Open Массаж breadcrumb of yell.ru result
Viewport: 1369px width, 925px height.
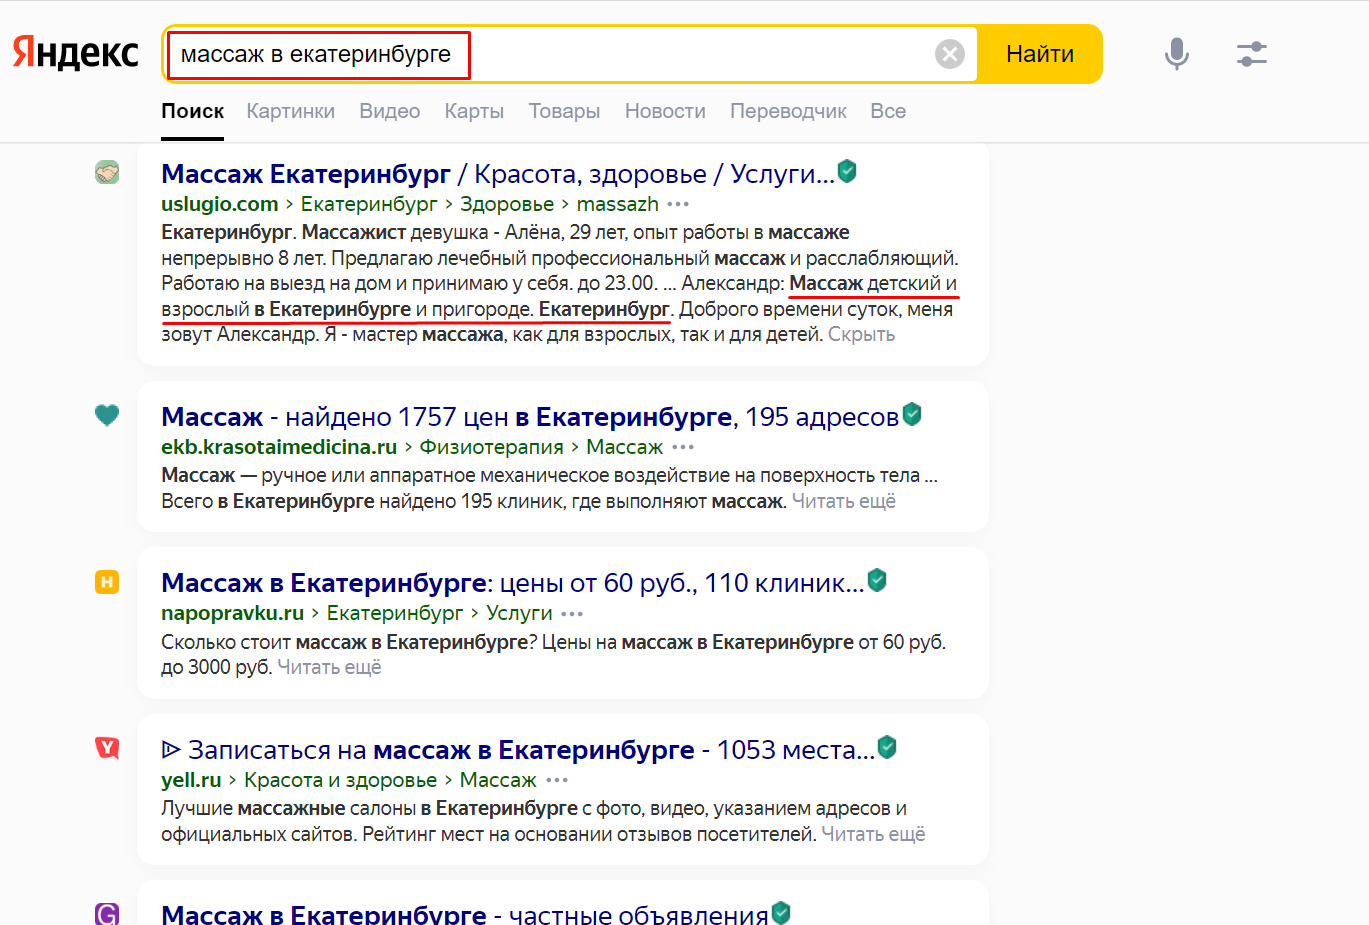pyautogui.click(x=498, y=780)
